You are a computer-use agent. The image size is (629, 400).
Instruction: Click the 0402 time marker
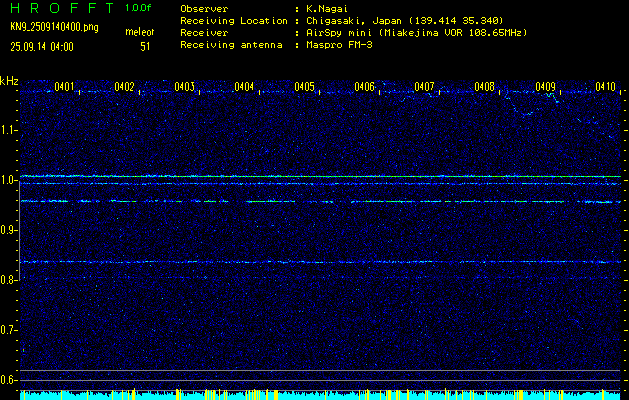(x=124, y=86)
